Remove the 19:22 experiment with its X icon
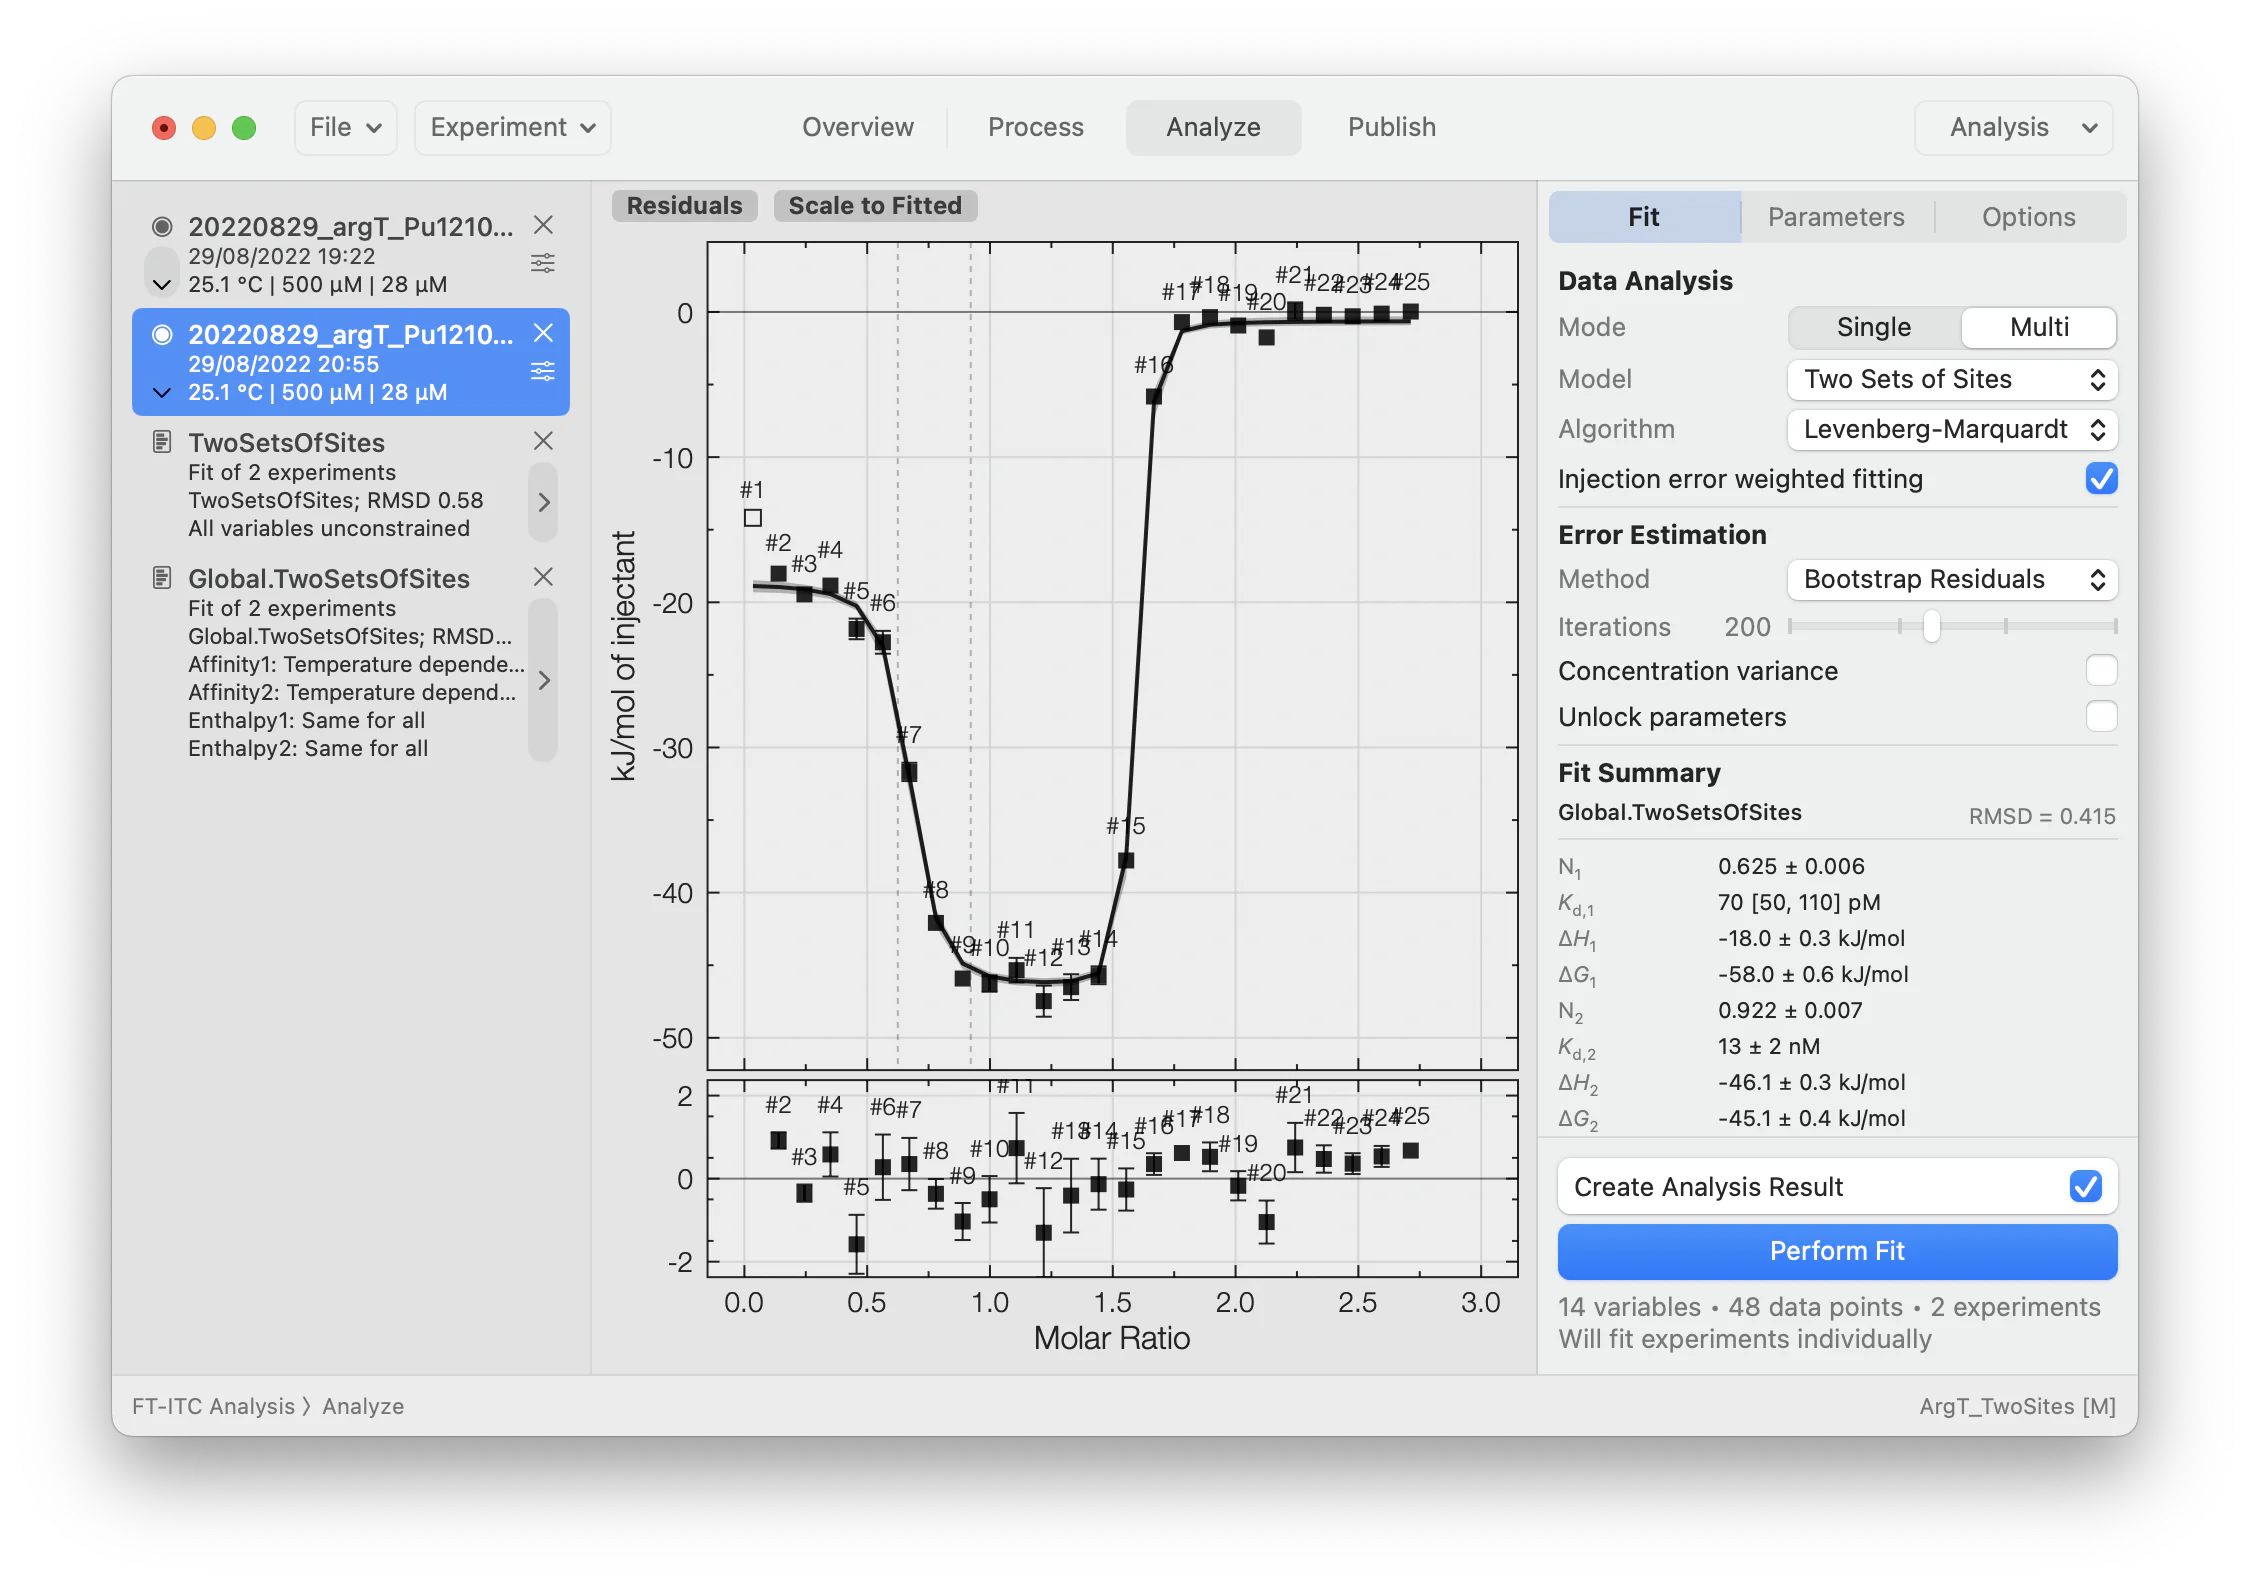The width and height of the screenshot is (2250, 1584). pyautogui.click(x=543, y=225)
